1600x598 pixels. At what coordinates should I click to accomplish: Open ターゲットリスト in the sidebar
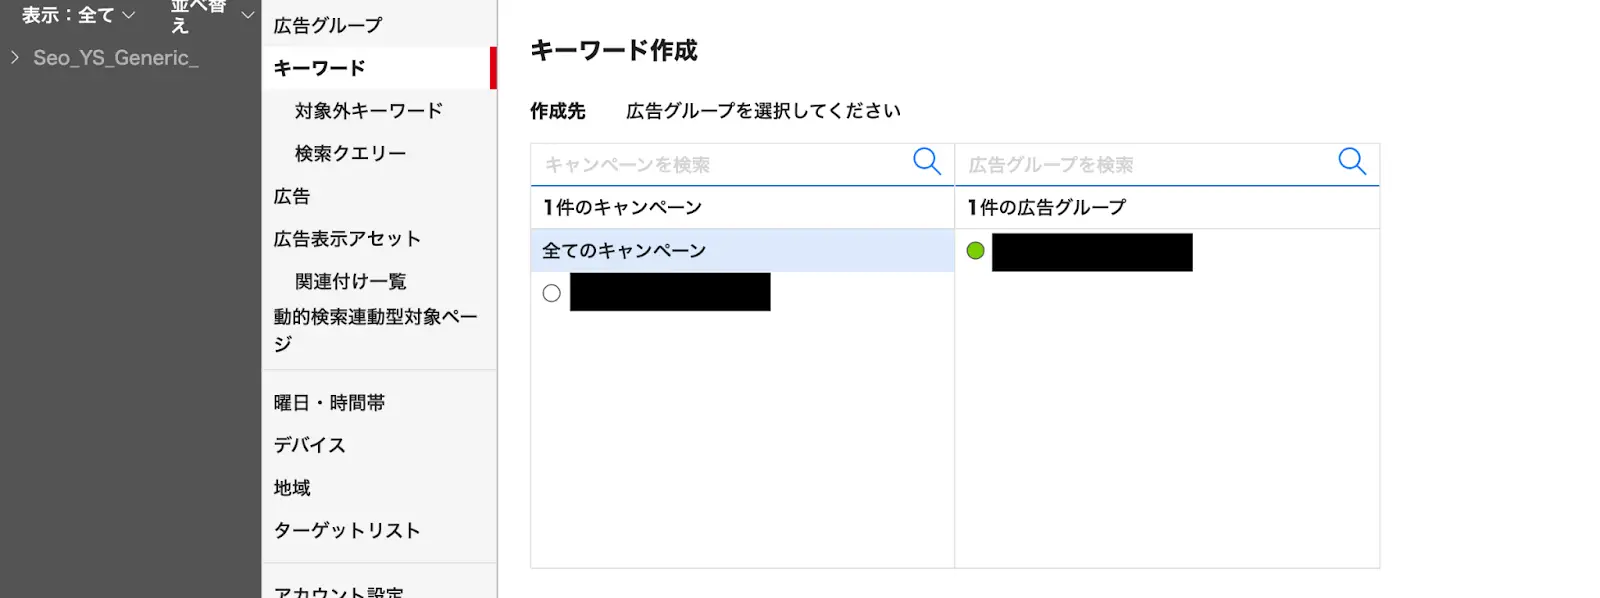click(x=347, y=530)
